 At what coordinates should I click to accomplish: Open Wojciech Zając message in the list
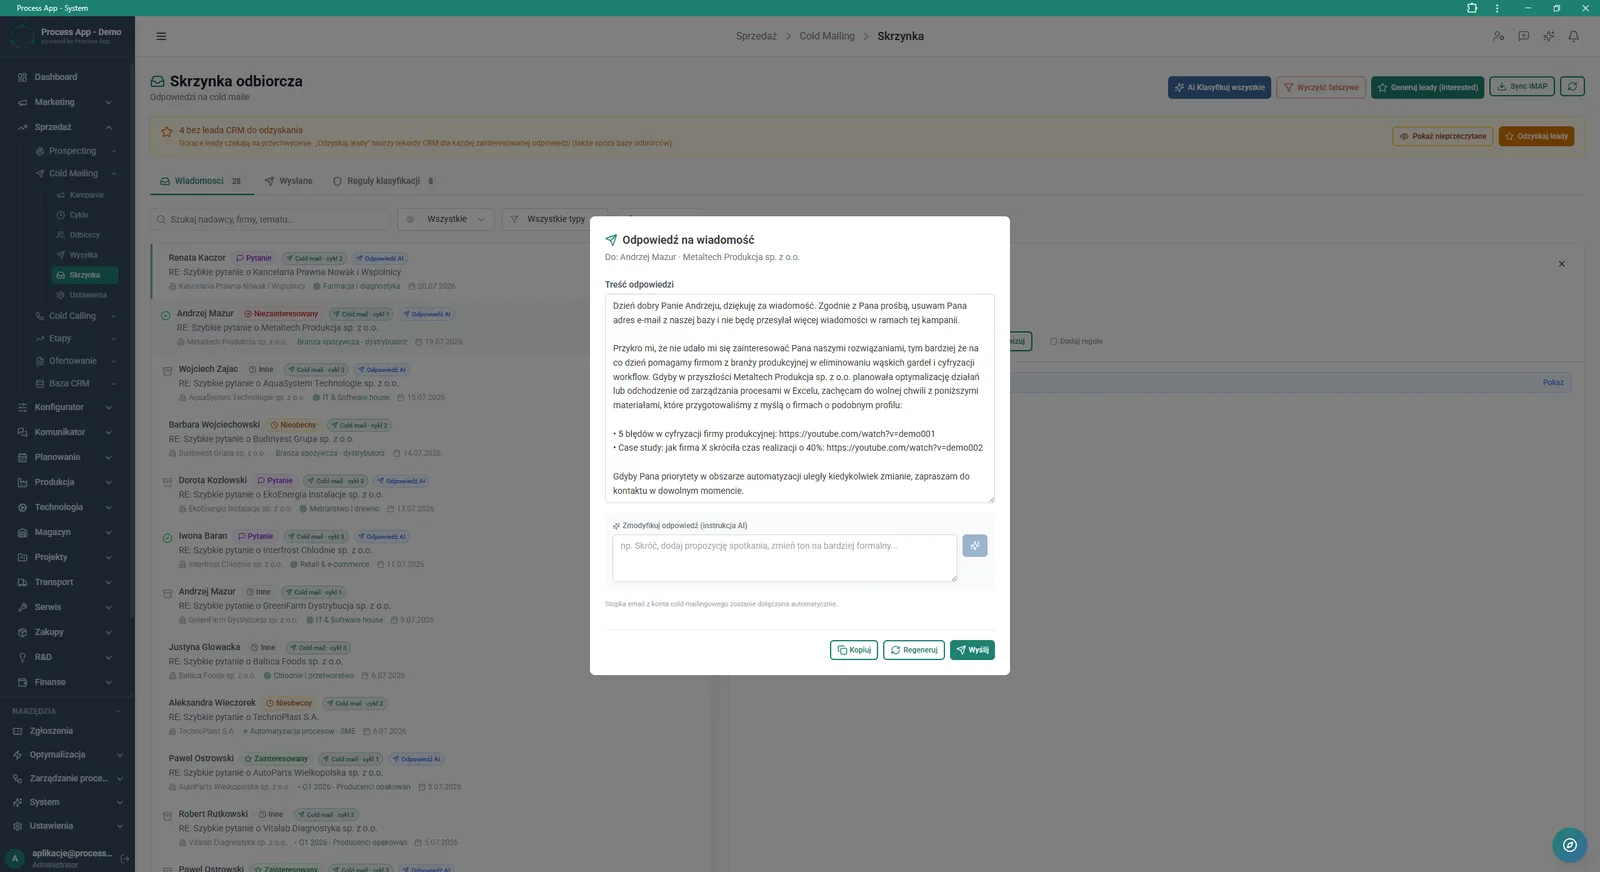tap(430, 383)
